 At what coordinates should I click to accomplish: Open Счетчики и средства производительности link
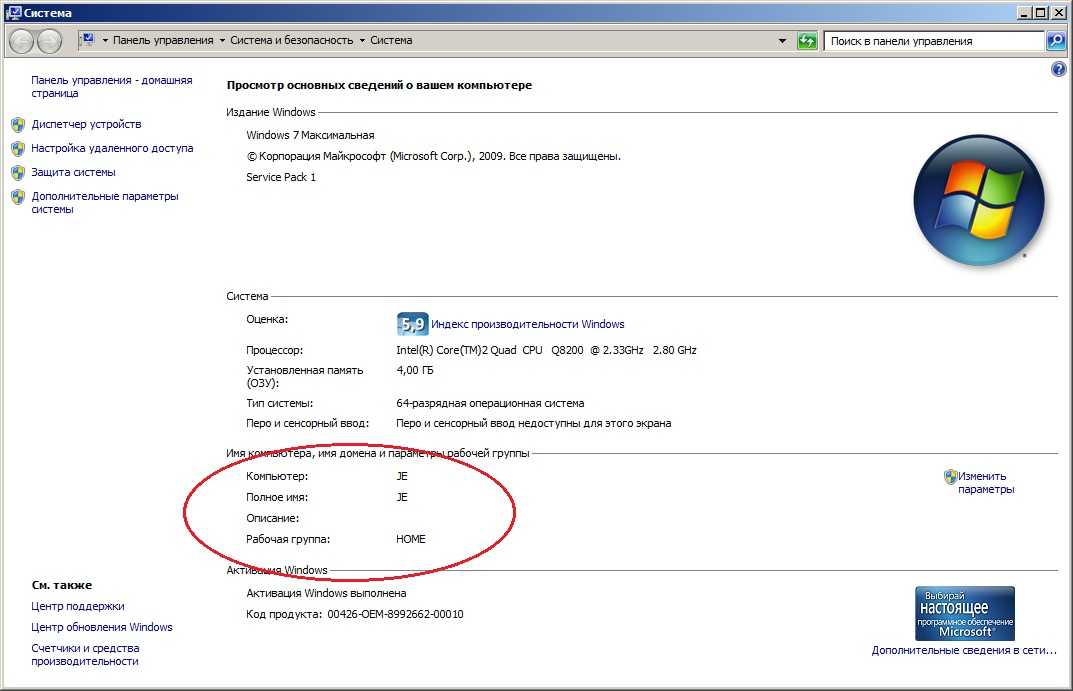(x=85, y=654)
